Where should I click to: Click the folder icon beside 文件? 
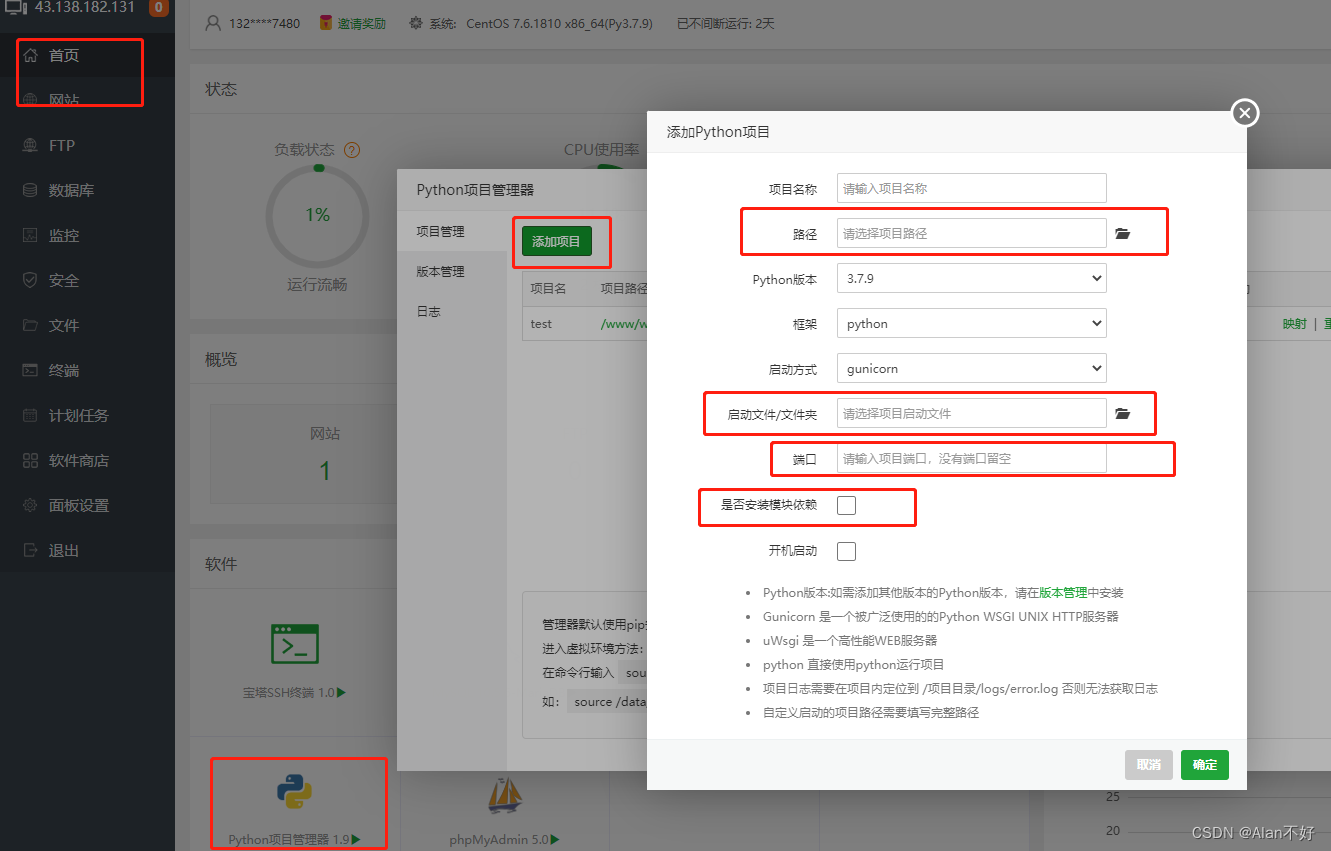pyautogui.click(x=30, y=325)
